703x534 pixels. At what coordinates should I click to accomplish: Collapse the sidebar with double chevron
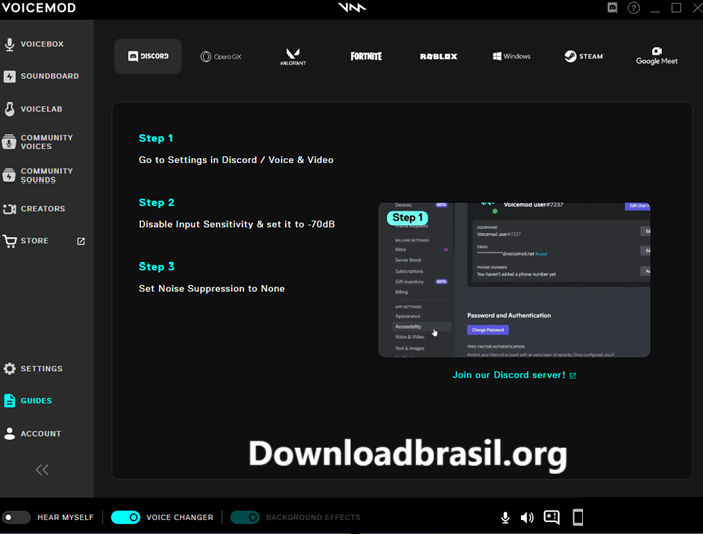tap(42, 469)
